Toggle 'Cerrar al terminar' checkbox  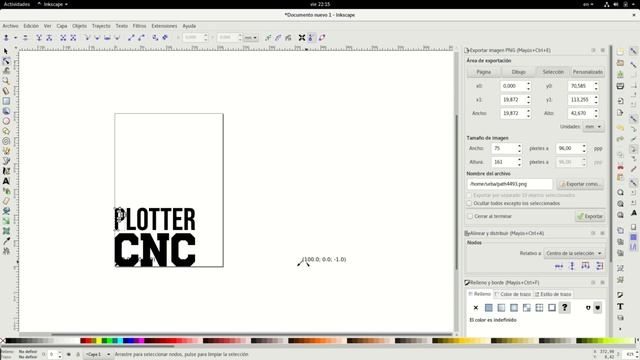[469, 216]
